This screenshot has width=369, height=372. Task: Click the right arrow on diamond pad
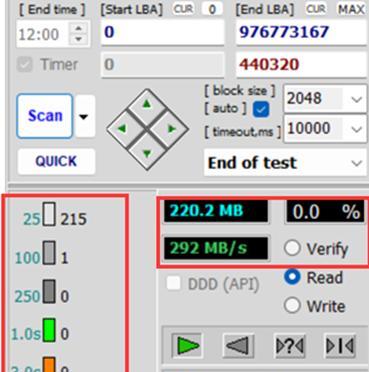(x=171, y=129)
